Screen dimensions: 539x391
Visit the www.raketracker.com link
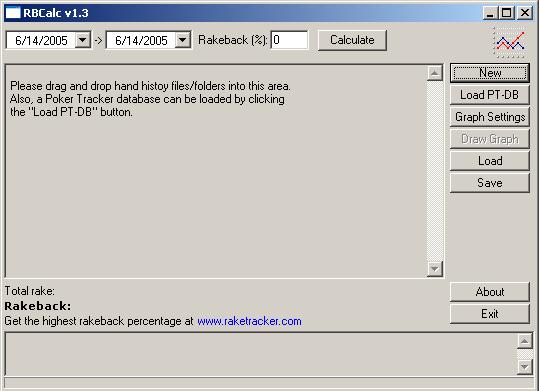tap(249, 321)
